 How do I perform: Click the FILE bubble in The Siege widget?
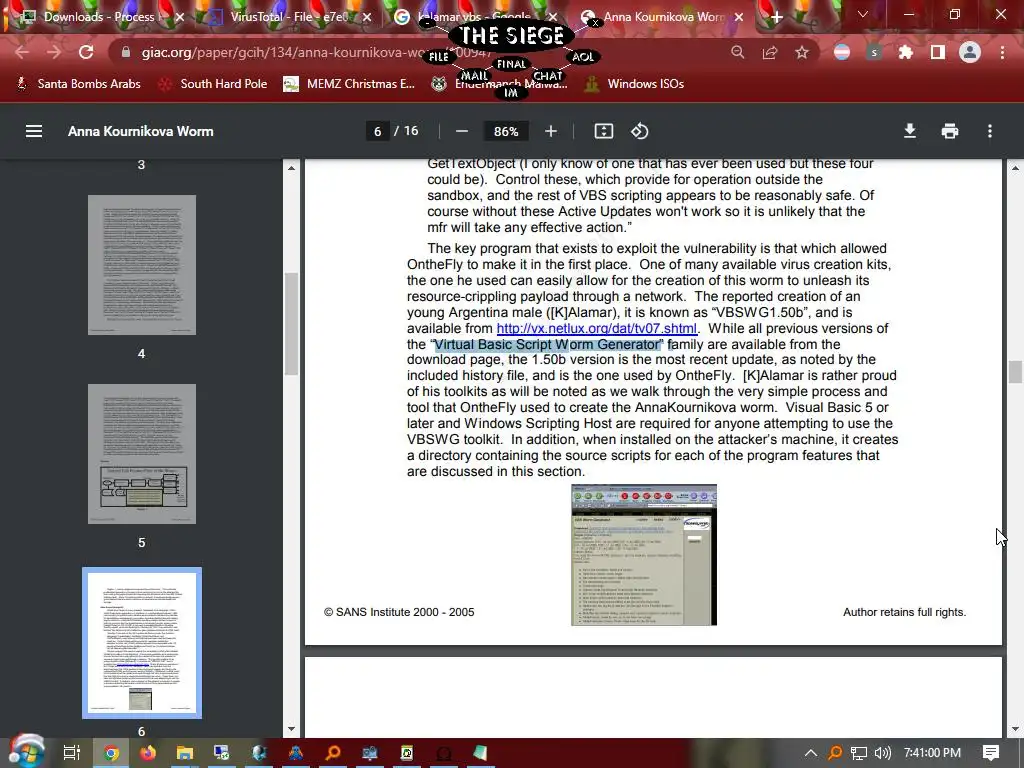point(438,57)
